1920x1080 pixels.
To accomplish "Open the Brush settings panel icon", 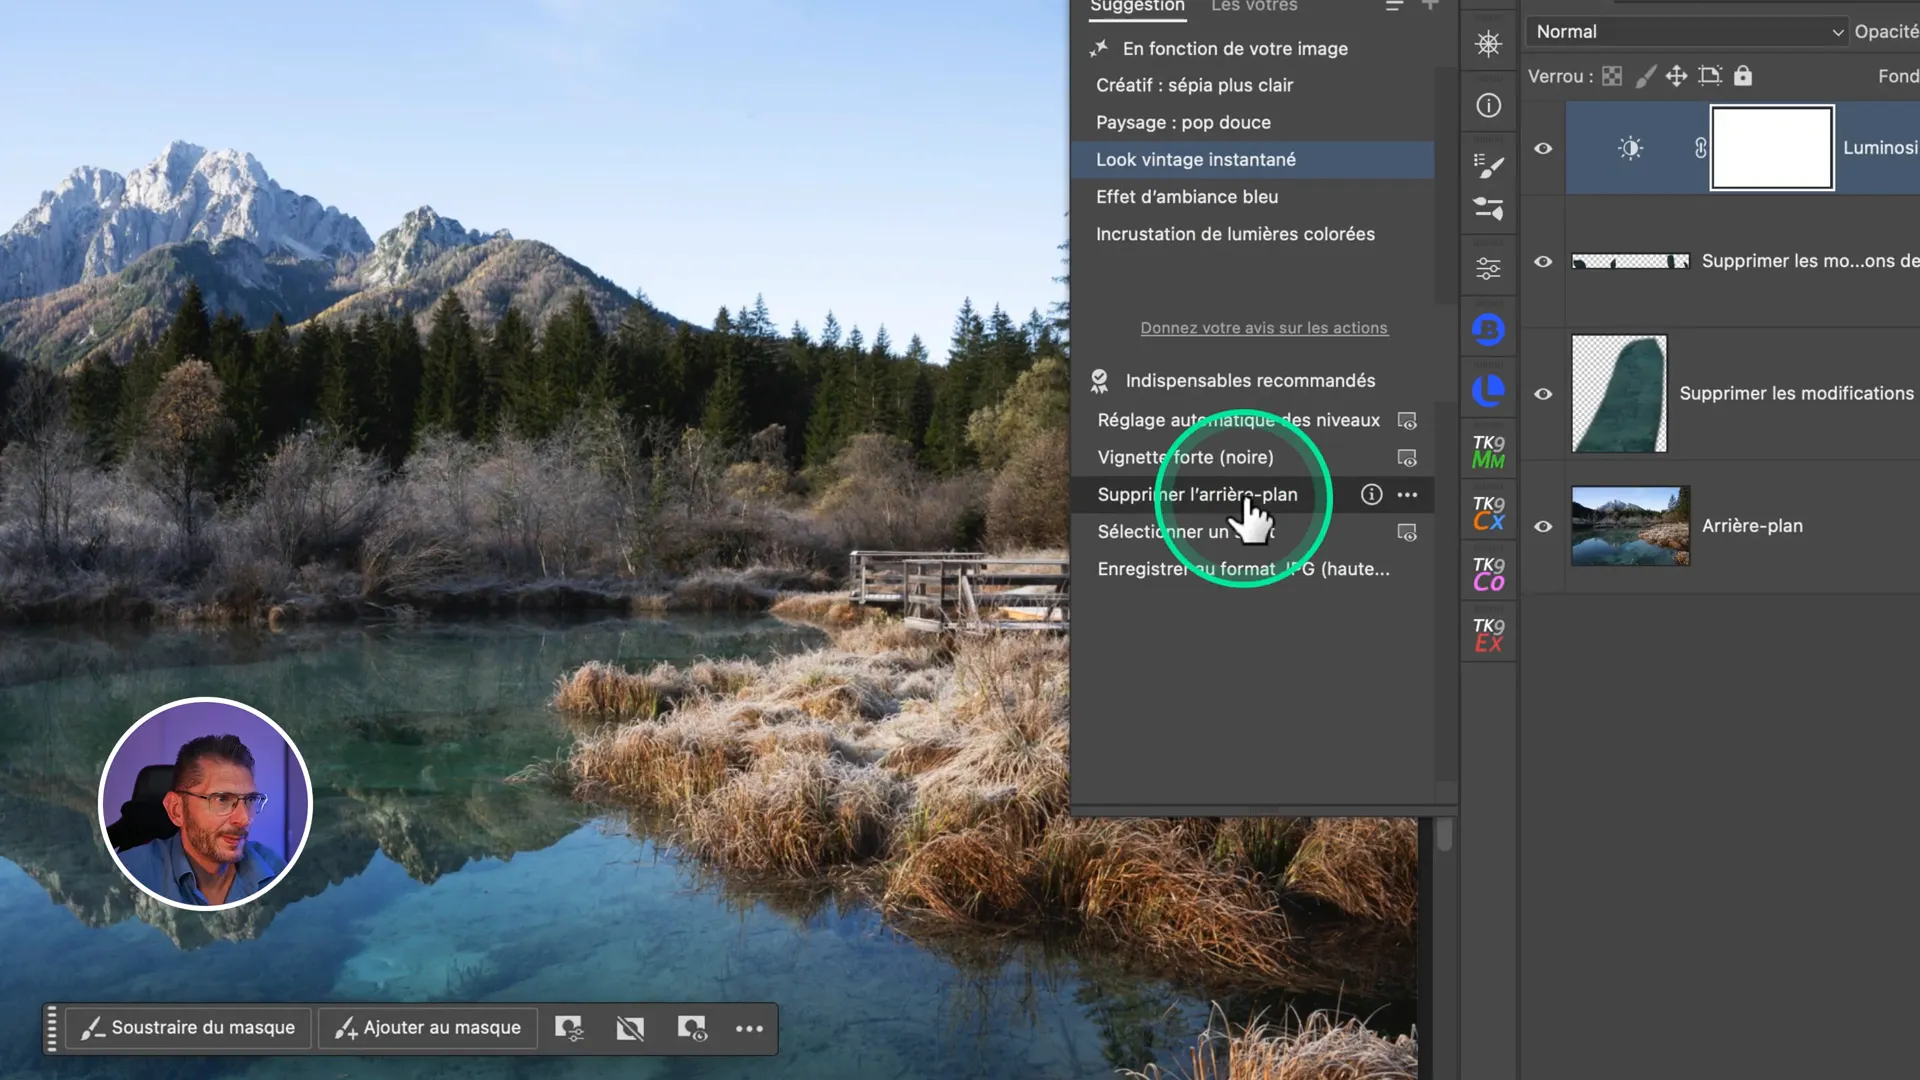I will tap(1488, 166).
